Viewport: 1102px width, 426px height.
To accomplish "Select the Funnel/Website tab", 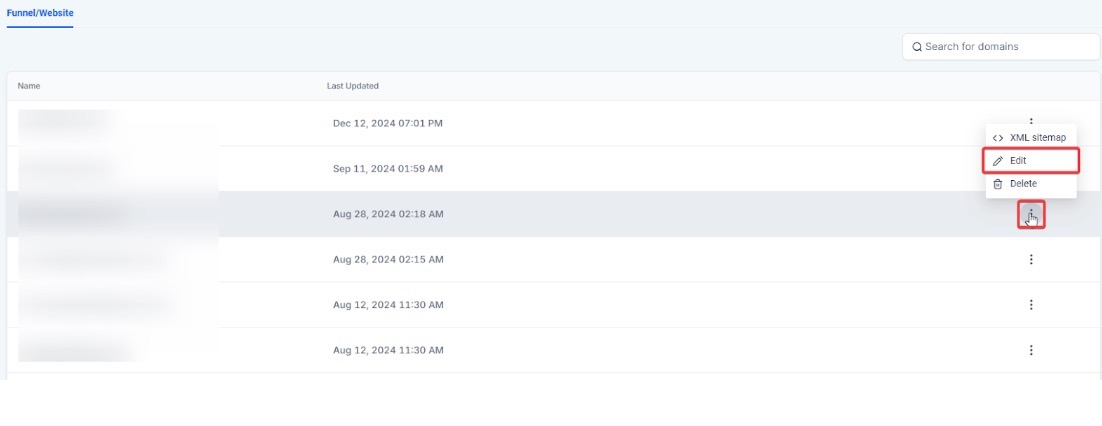I will point(40,13).
